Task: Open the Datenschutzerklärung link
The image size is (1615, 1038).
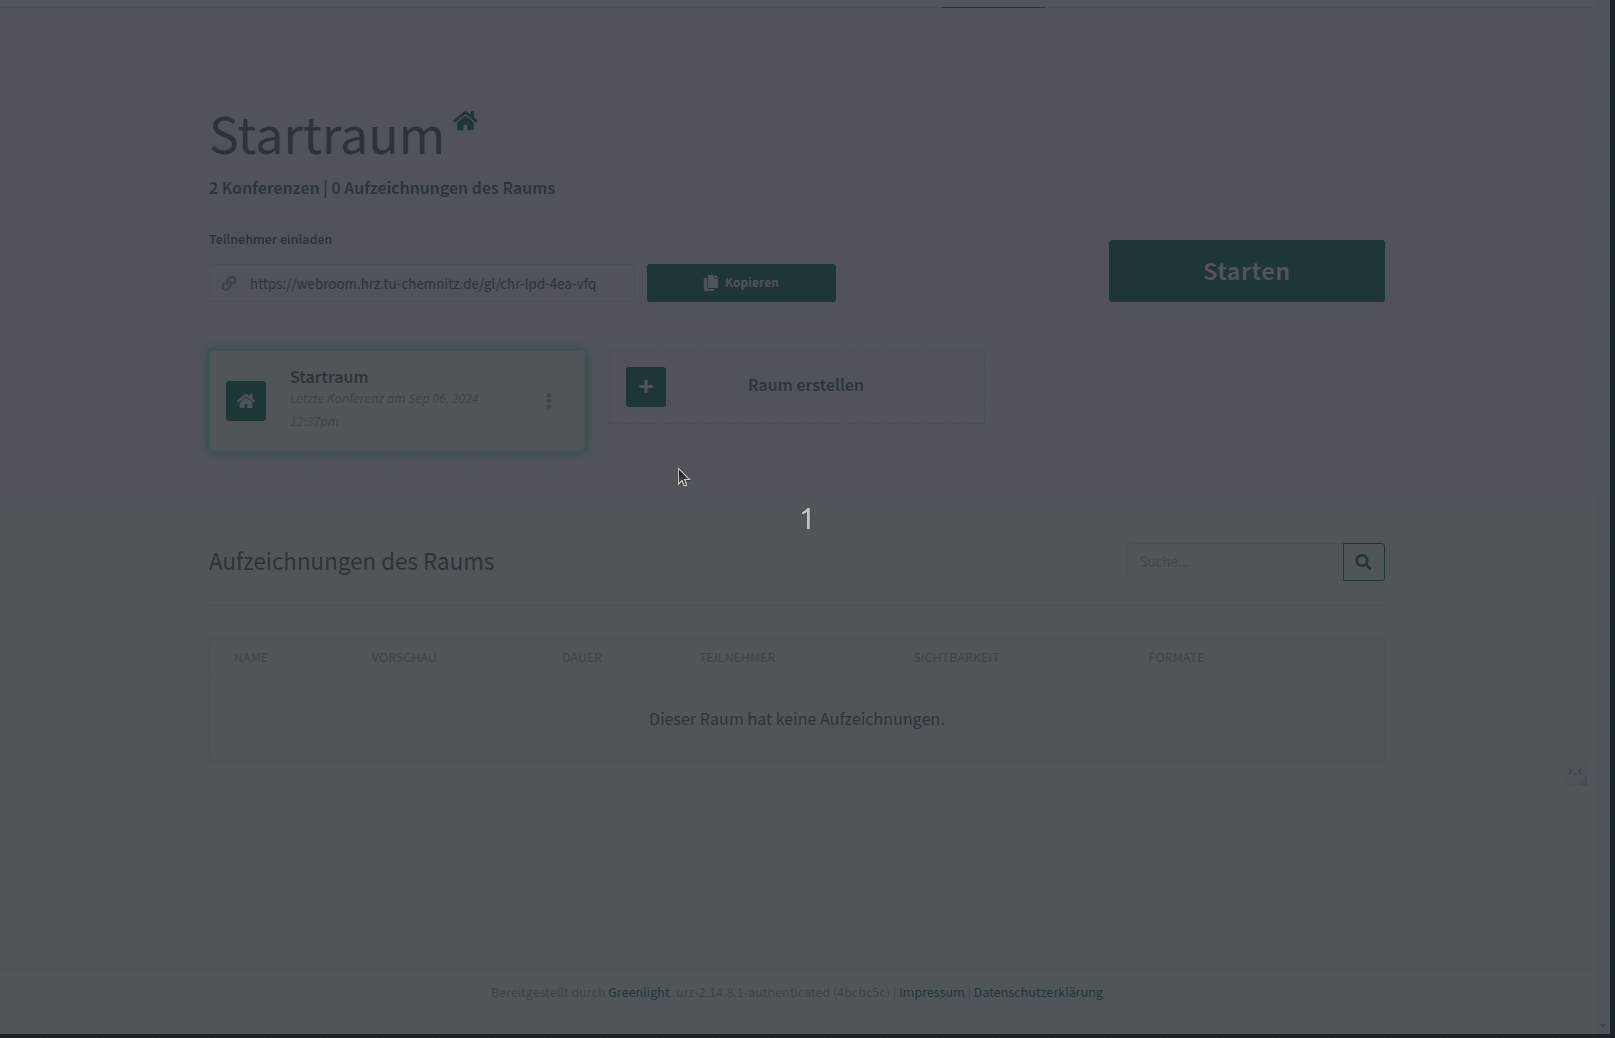Action: pyautogui.click(x=1038, y=992)
